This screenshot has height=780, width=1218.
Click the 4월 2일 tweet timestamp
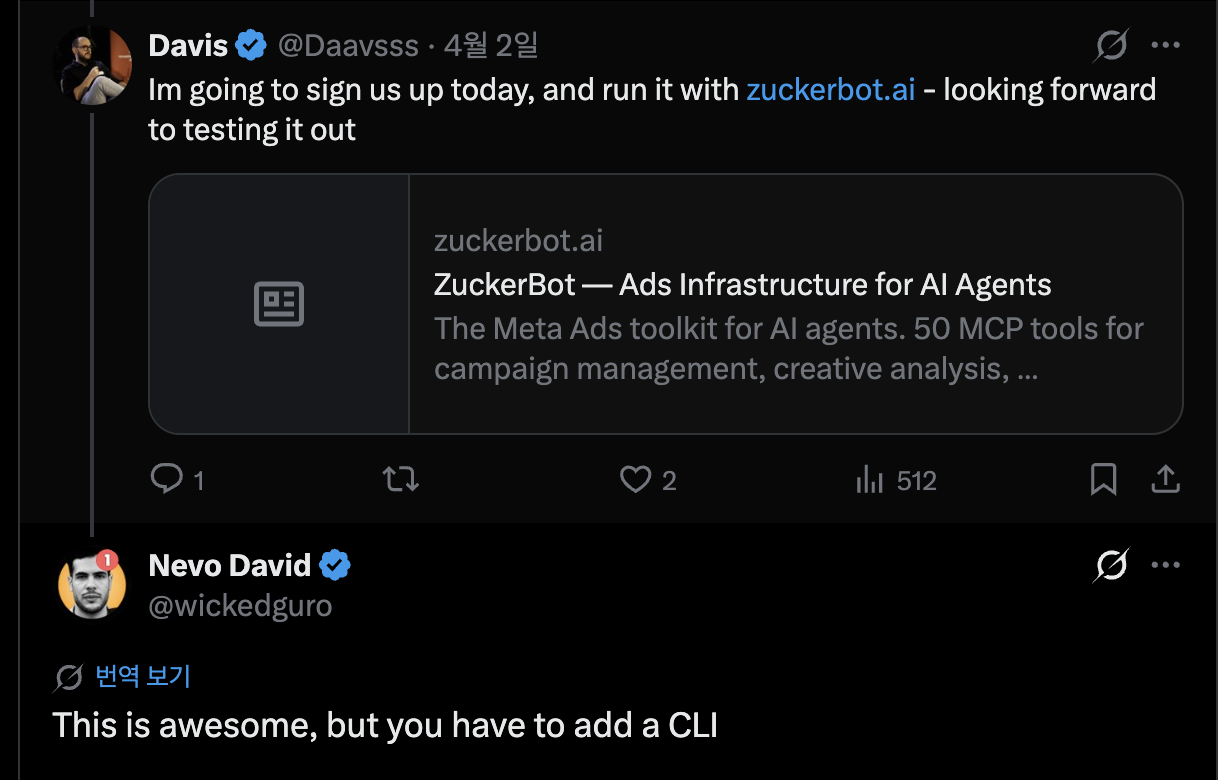point(491,45)
